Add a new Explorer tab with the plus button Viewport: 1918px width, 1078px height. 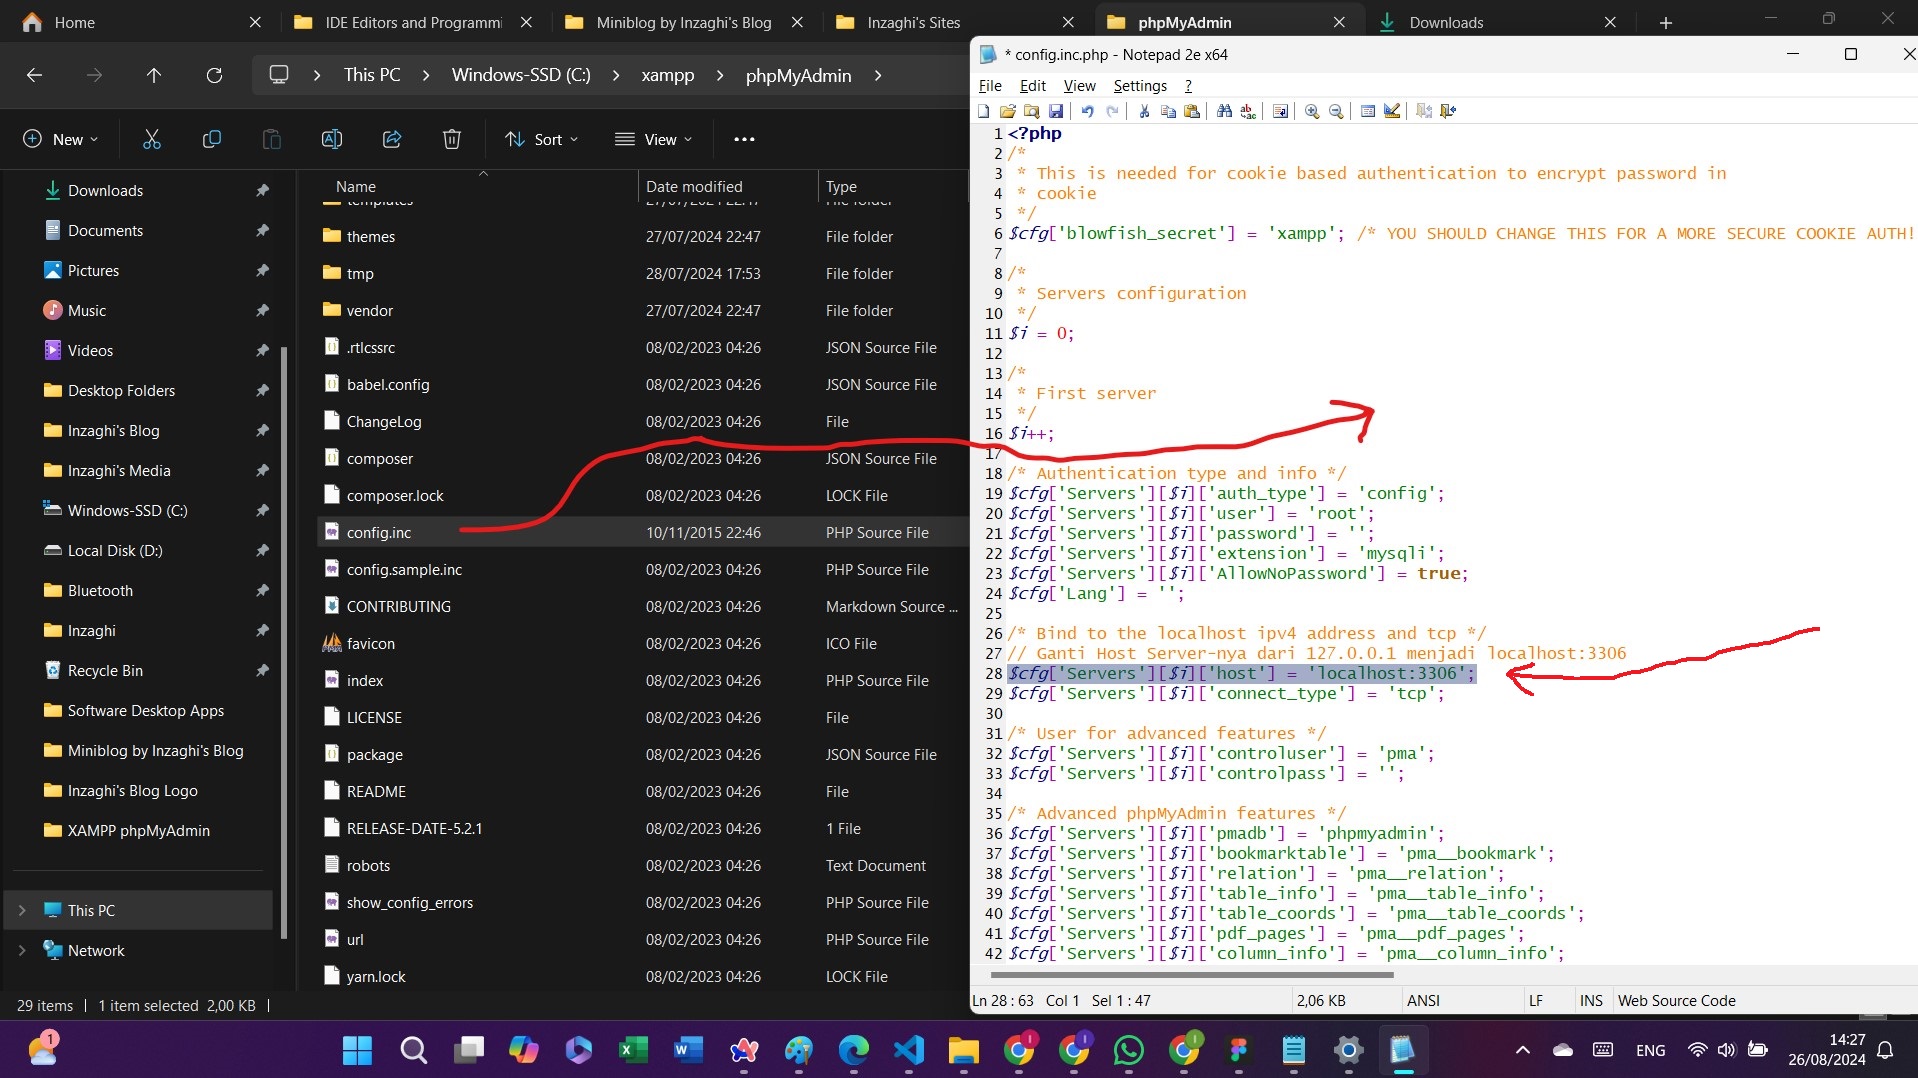1665,22
